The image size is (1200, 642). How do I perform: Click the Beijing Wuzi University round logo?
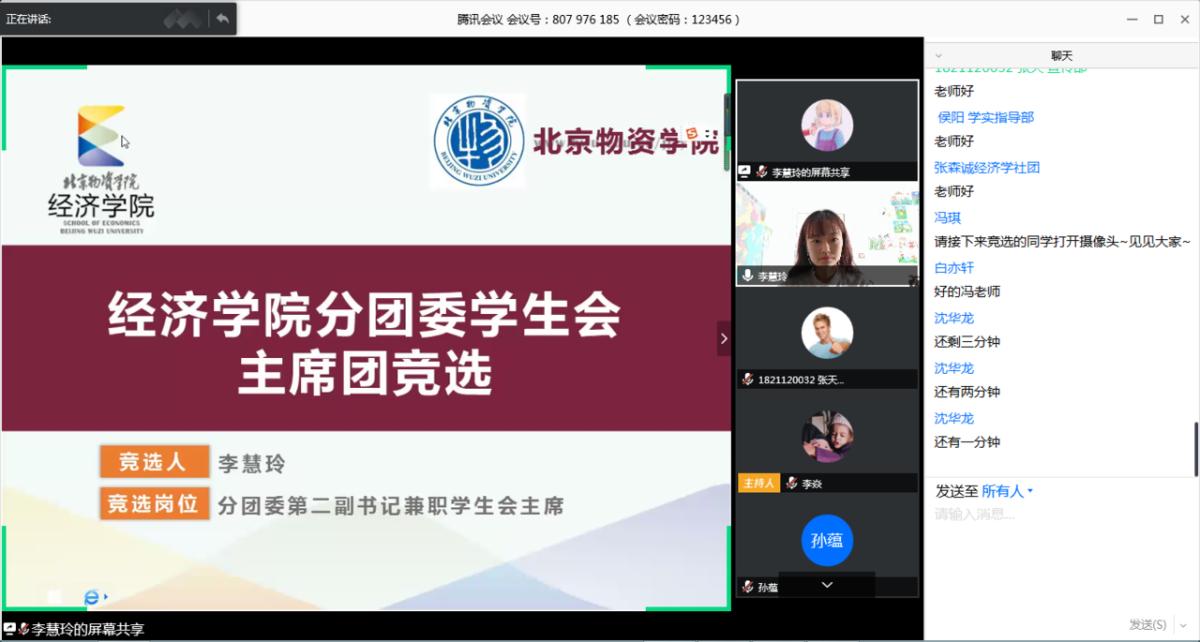click(x=478, y=141)
